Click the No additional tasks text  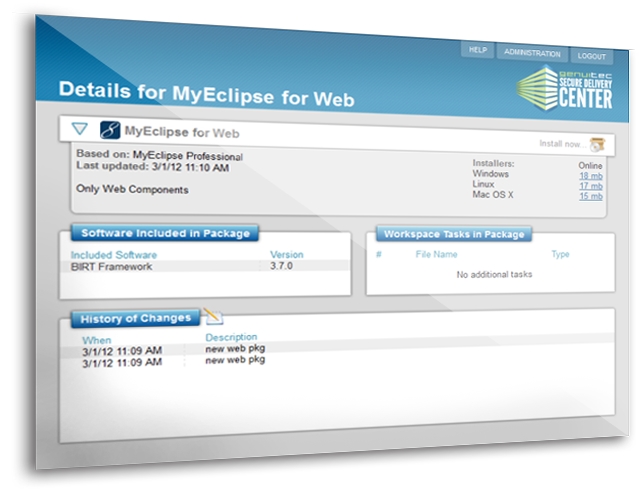[x=494, y=274]
